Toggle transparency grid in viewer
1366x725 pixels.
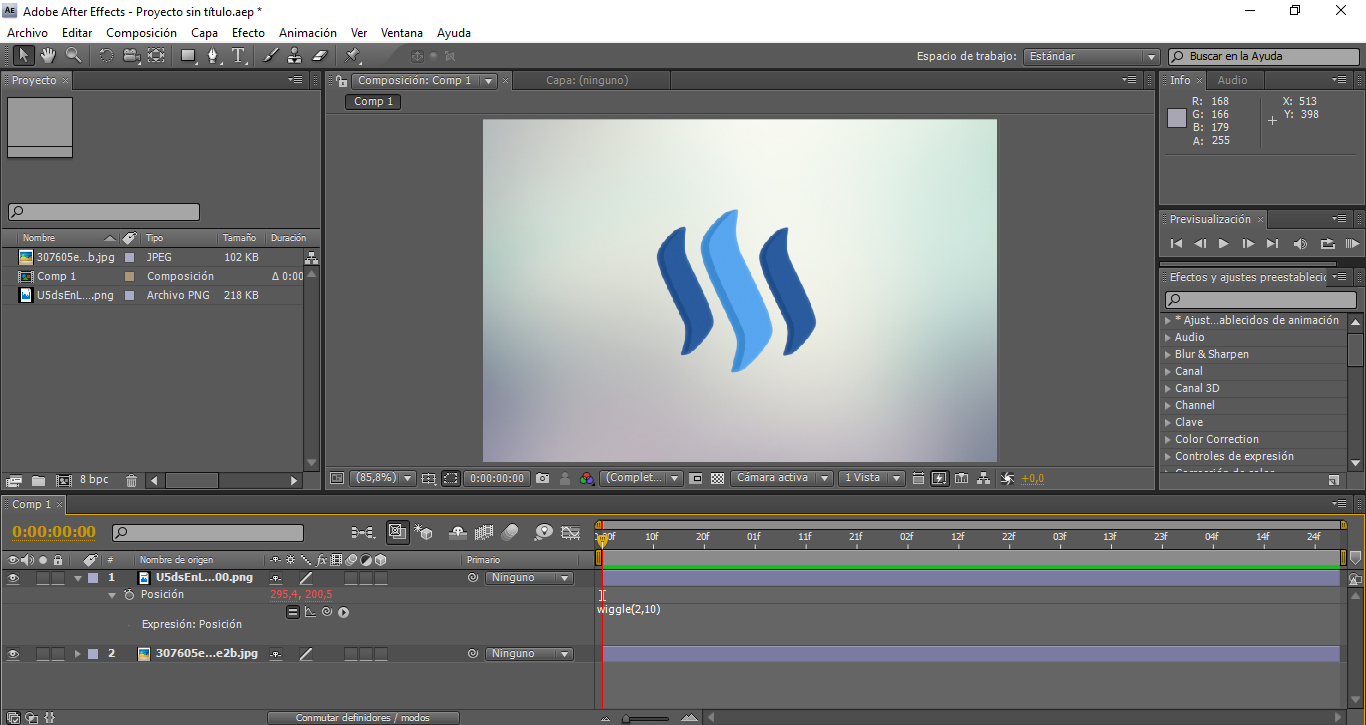tap(717, 478)
